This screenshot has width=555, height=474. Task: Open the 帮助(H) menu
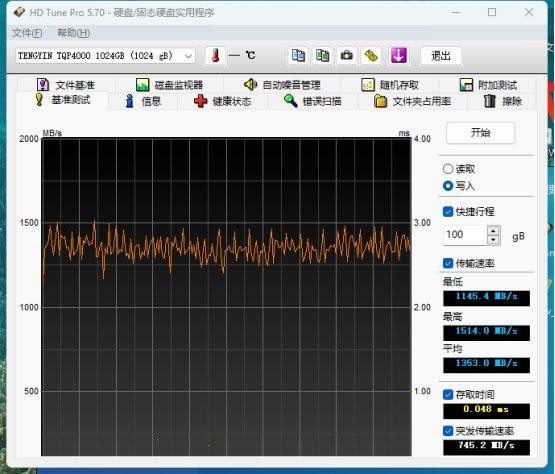click(x=73, y=33)
